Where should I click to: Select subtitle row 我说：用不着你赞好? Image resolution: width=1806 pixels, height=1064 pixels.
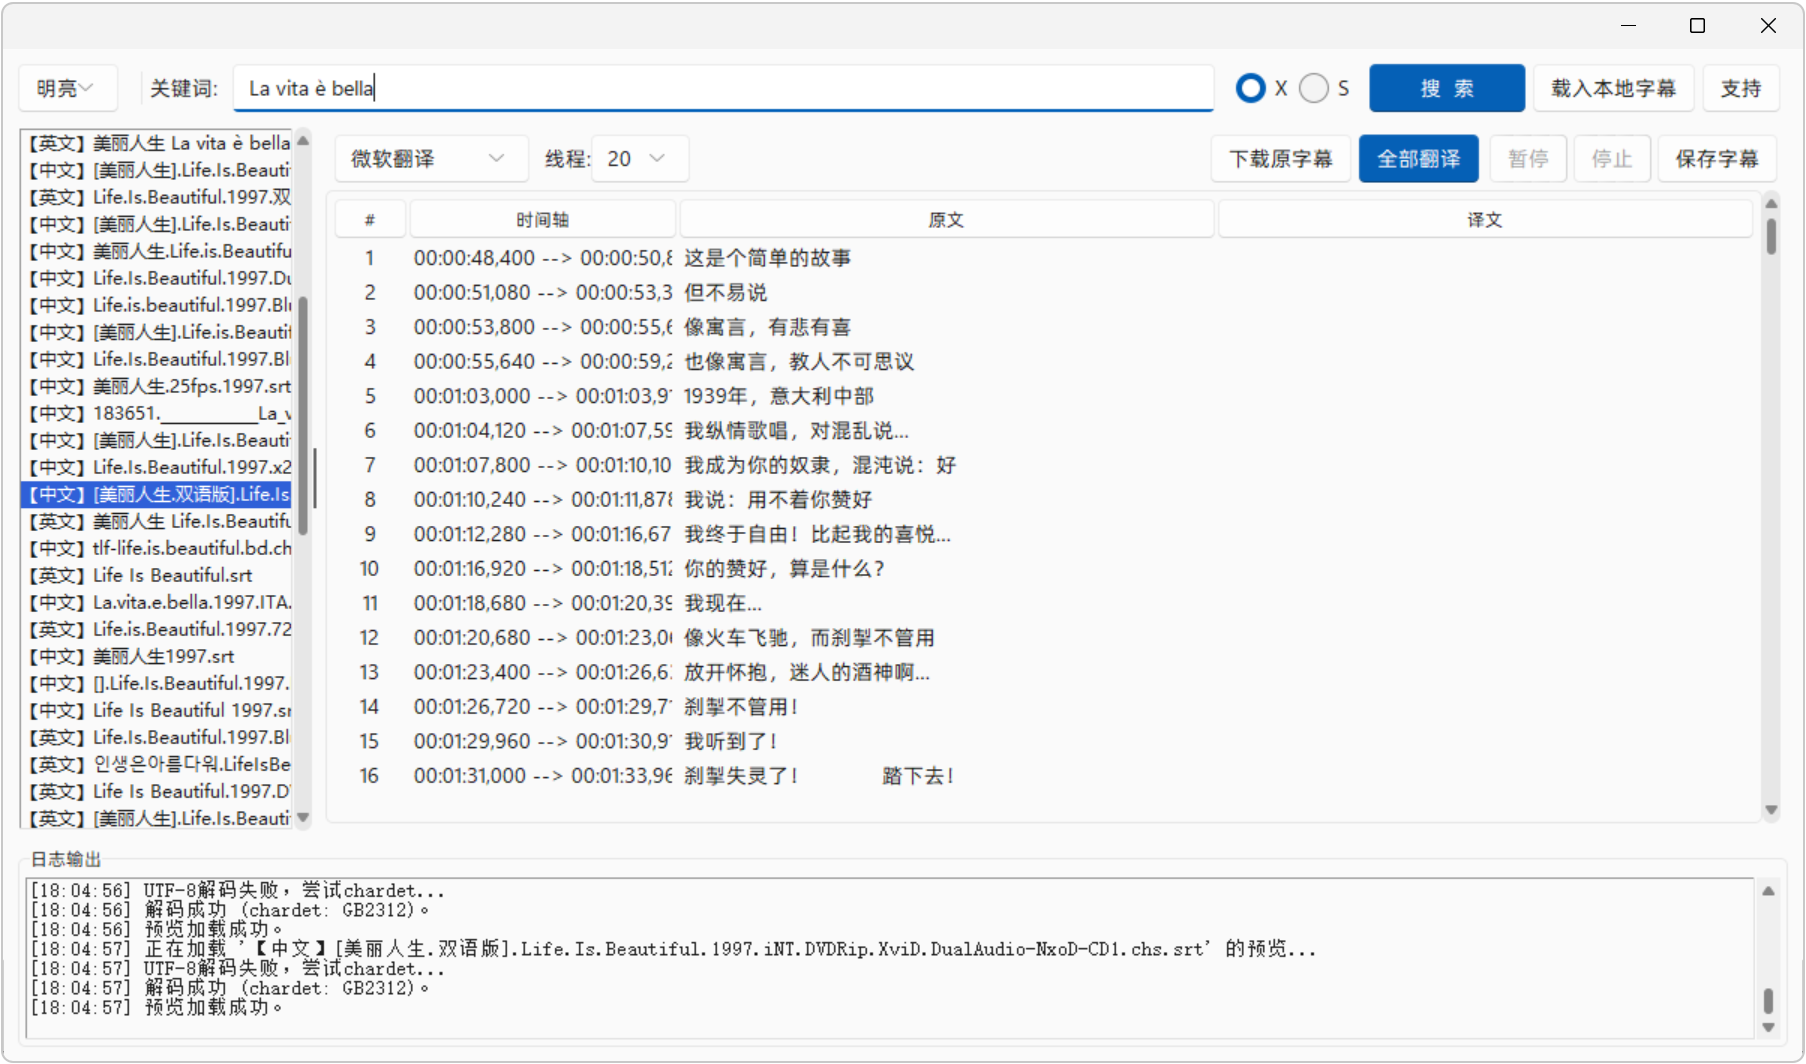coord(1043,500)
